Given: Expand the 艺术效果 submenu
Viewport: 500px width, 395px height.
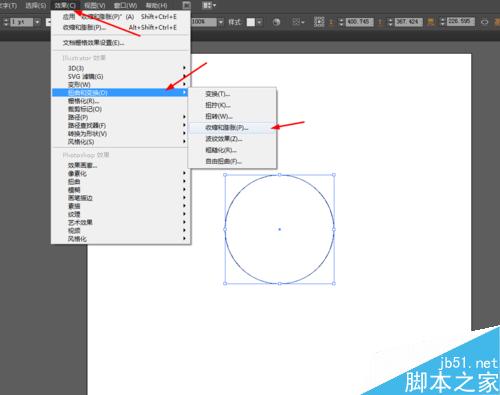Looking at the screenshot, I should pyautogui.click(x=121, y=222).
